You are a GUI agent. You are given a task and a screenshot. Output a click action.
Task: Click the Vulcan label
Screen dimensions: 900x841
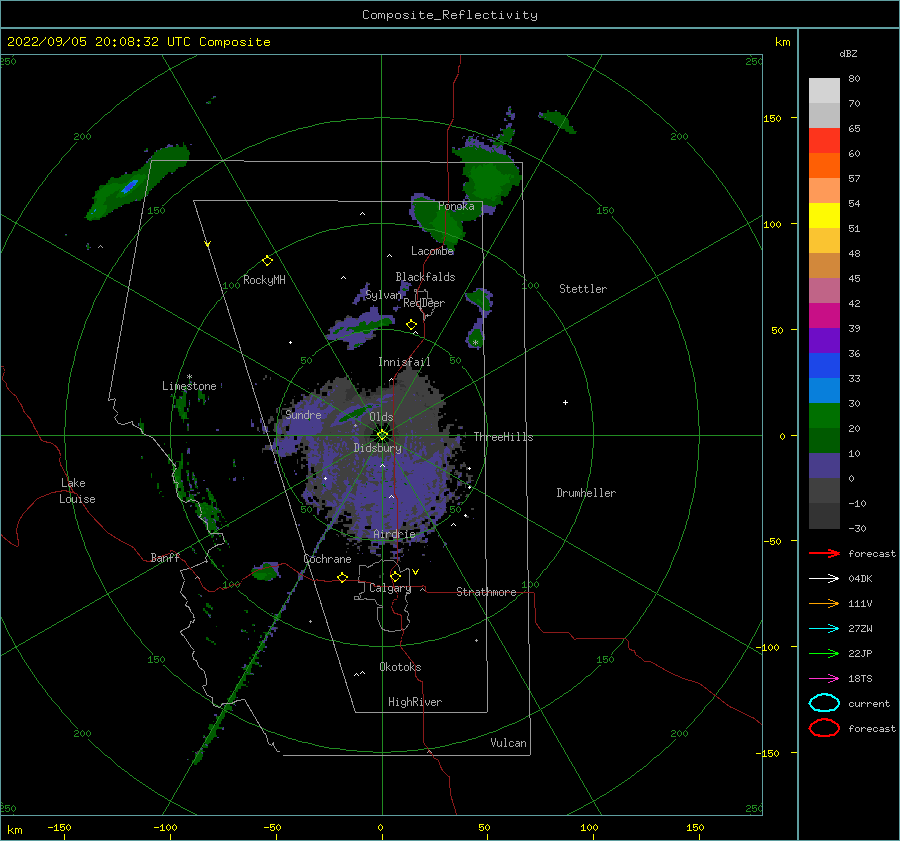tap(509, 743)
